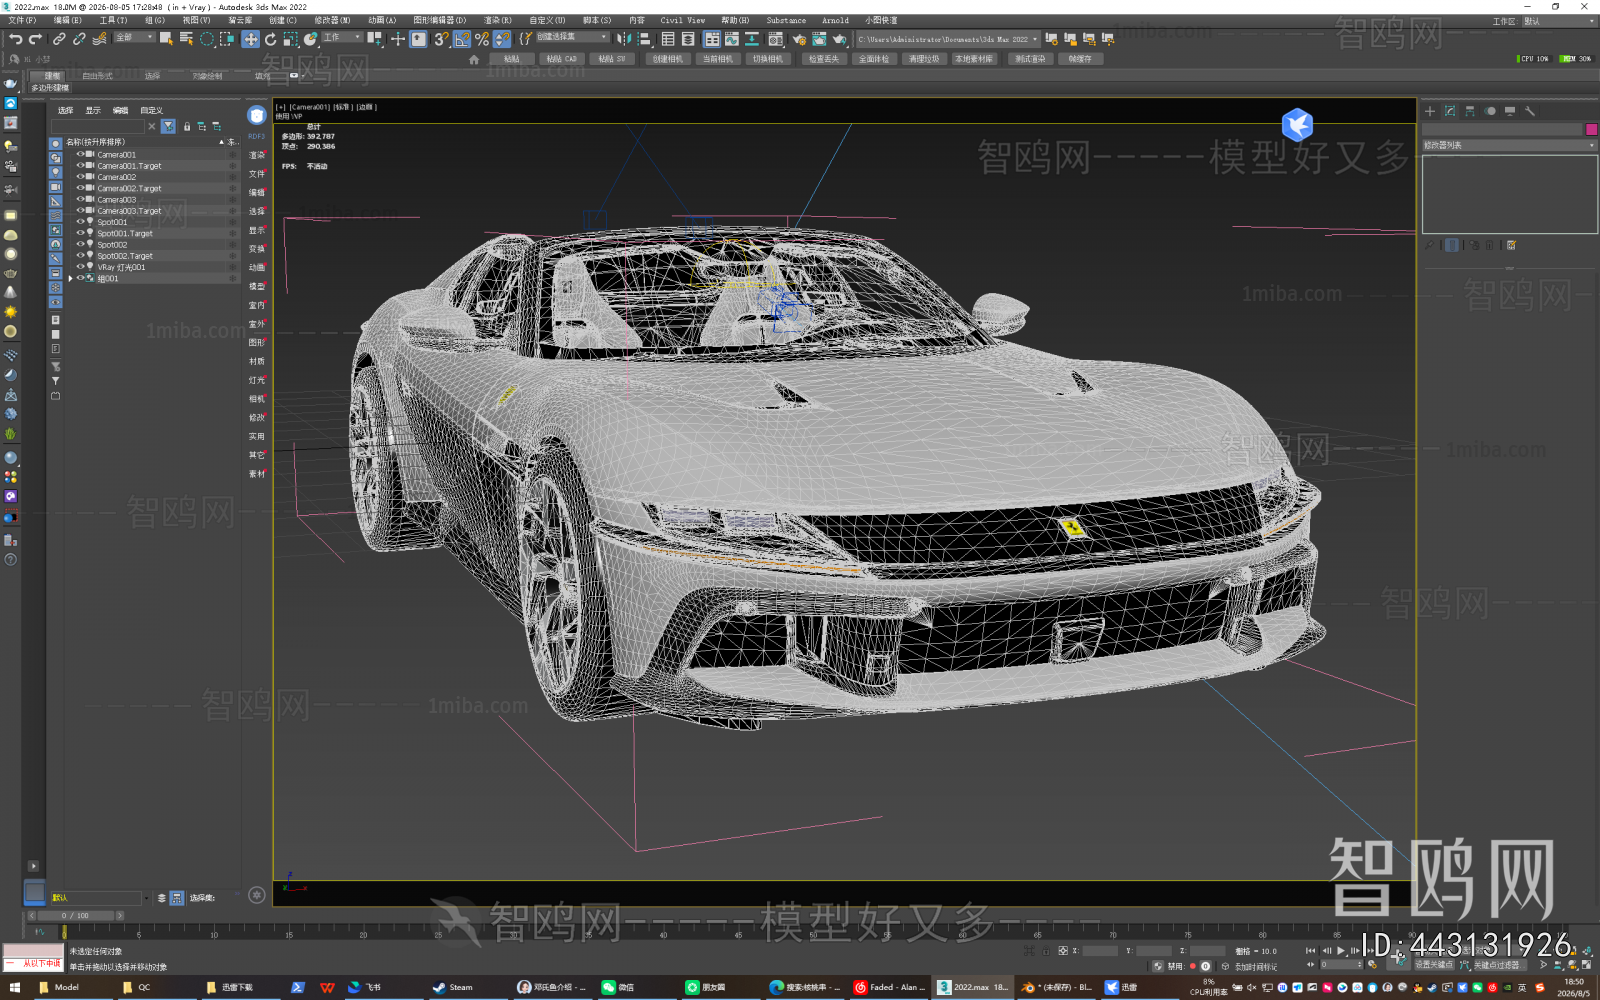
Task: Toggle the Angle Snap tool
Action: point(462,39)
